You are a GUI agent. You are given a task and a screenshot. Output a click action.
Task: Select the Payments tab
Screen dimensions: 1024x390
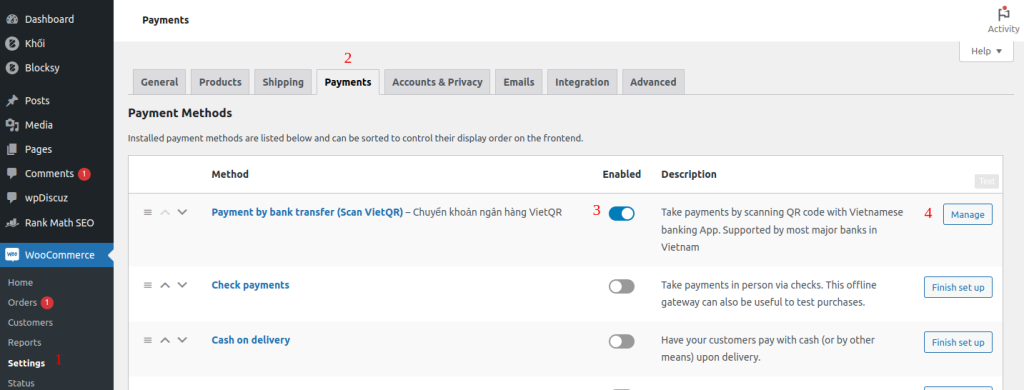point(348,82)
